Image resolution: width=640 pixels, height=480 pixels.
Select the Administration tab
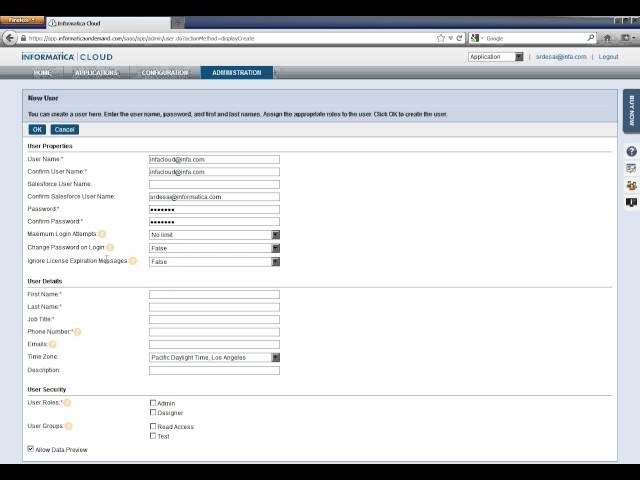pyautogui.click(x=237, y=73)
